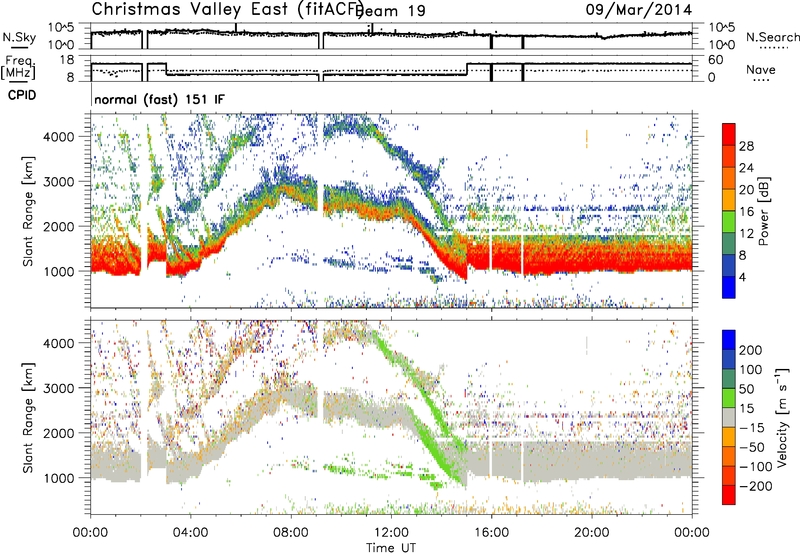Click the '24' tick on Power colorbar
The width and height of the screenshot is (800, 554).
tap(746, 168)
